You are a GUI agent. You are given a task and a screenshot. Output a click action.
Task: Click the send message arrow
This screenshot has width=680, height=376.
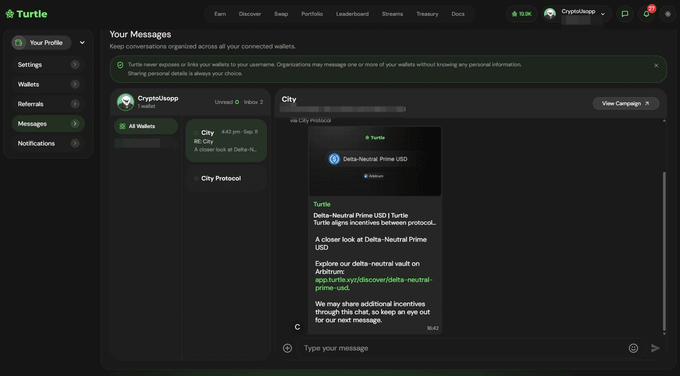coord(655,348)
